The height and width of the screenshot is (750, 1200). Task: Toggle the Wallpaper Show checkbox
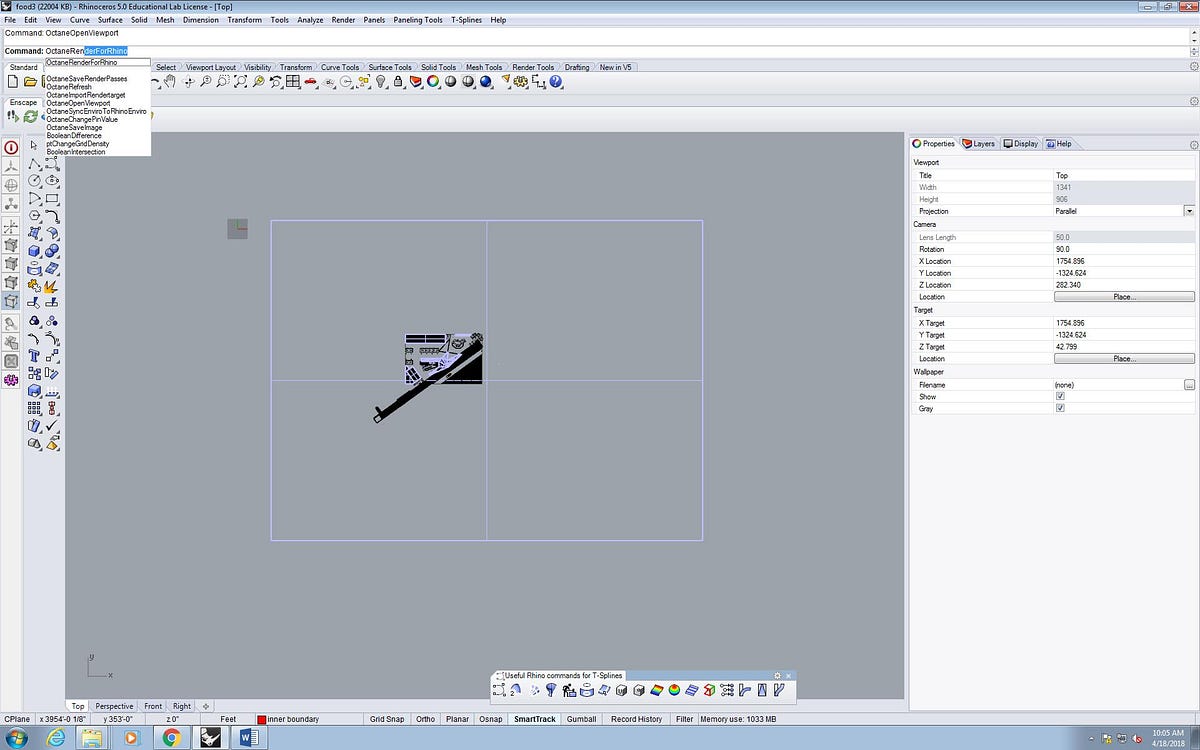[1060, 397]
